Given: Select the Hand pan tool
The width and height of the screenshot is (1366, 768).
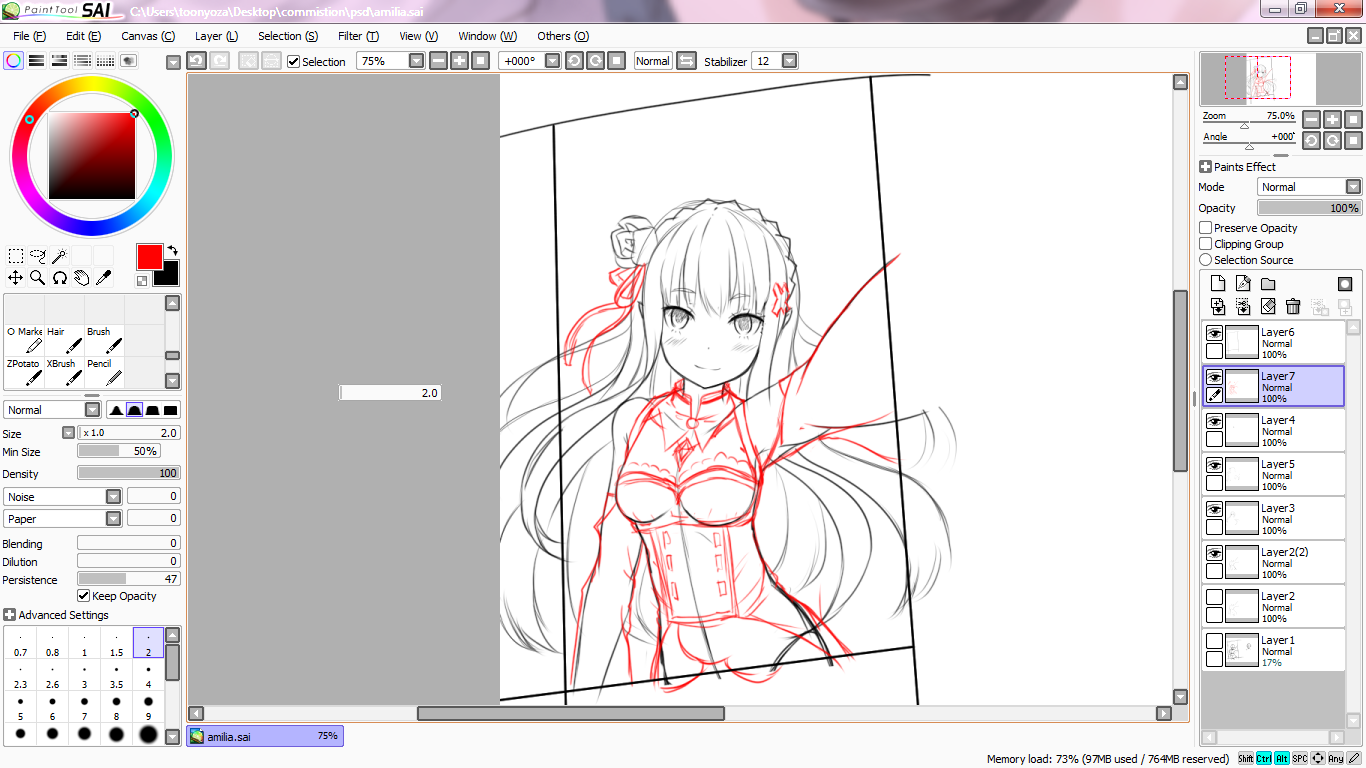Looking at the screenshot, I should (82, 277).
